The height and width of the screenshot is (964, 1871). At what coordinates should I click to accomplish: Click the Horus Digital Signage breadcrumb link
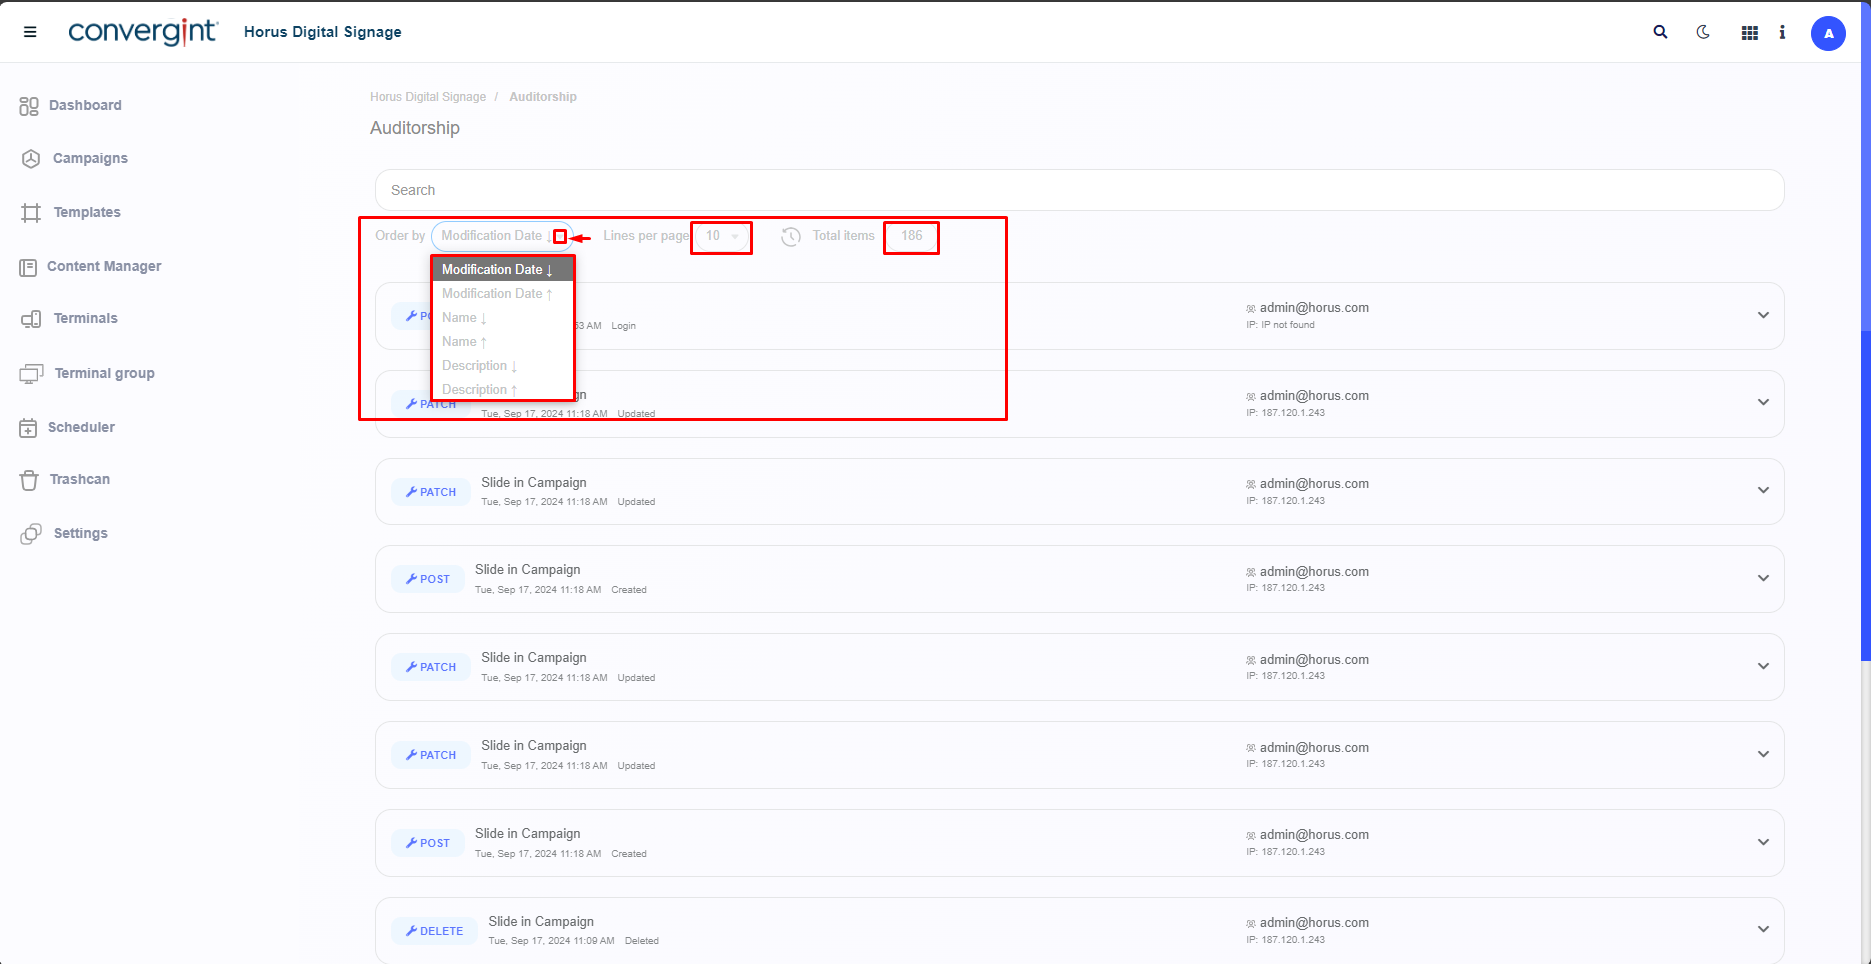pyautogui.click(x=428, y=97)
